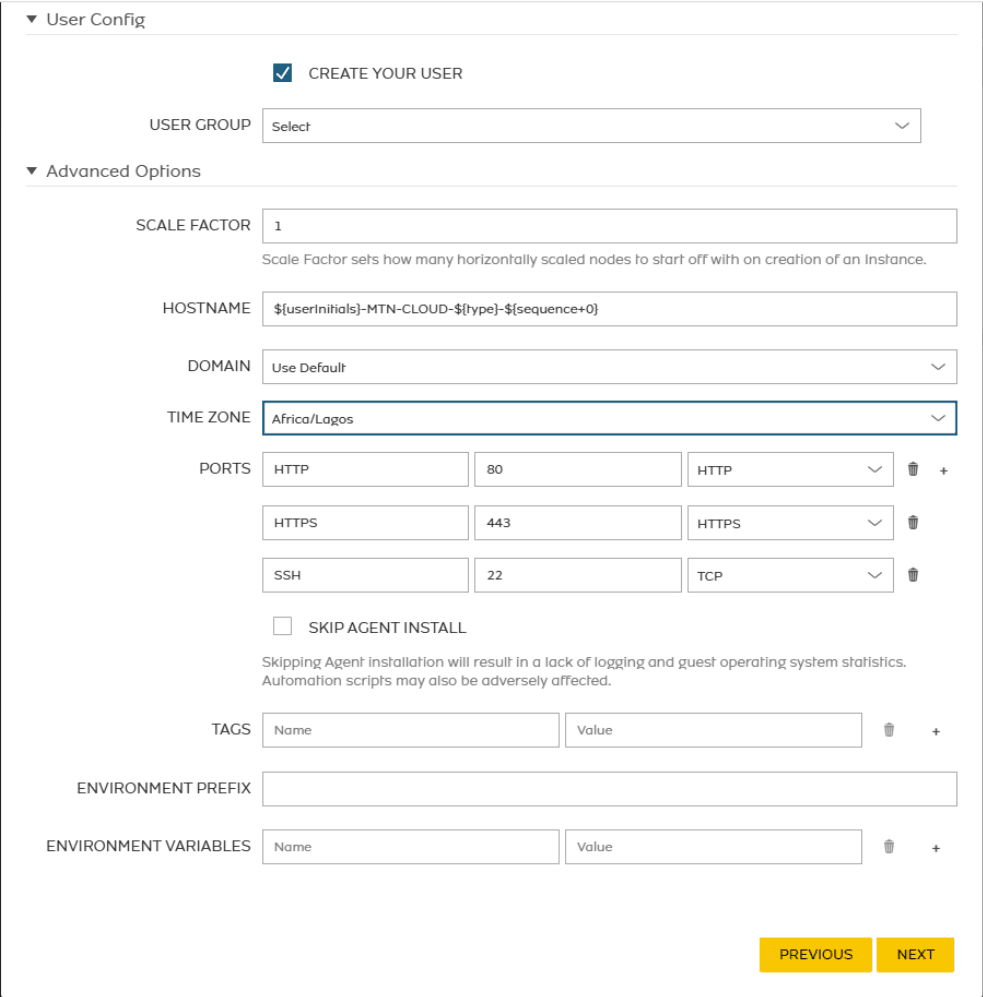Screen dimensions: 983x997
Task: Collapse the Advanced Options section
Action: tap(32, 170)
